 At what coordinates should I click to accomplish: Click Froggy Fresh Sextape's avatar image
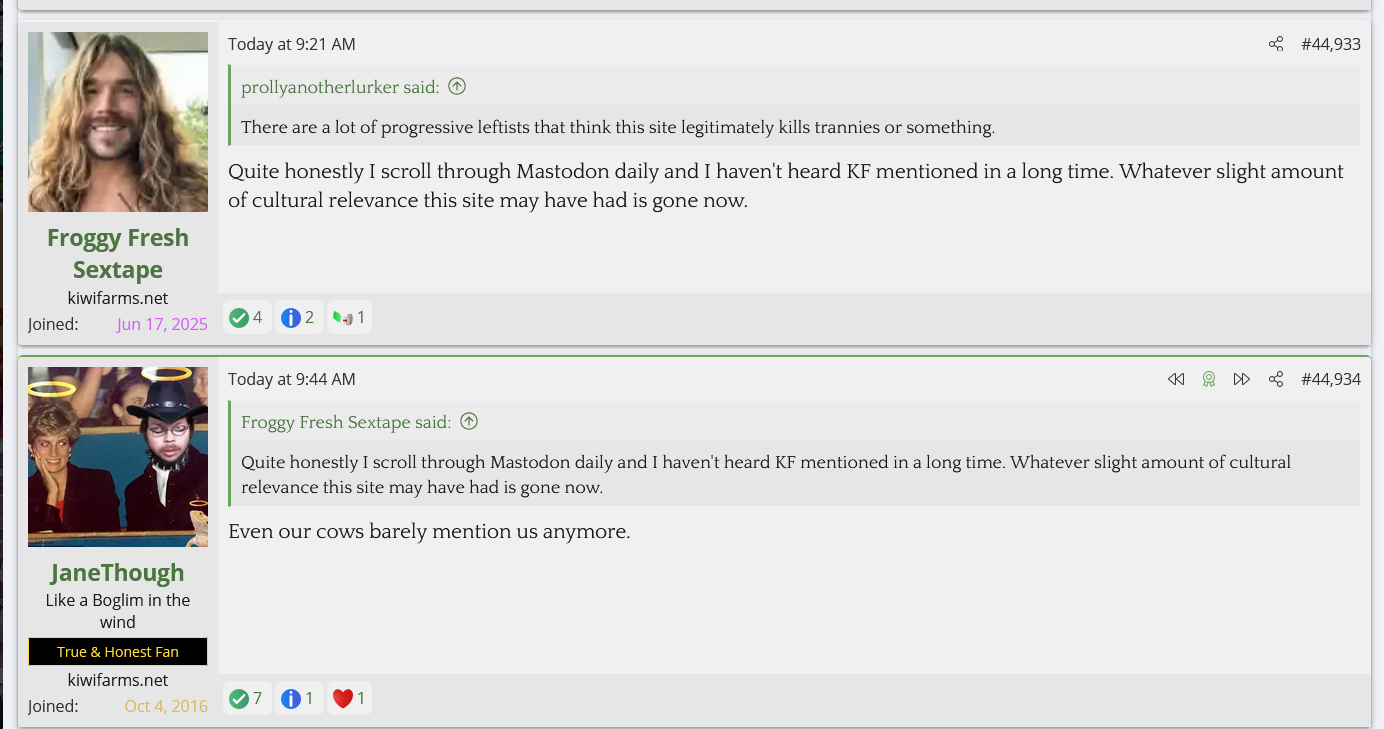[x=118, y=122]
